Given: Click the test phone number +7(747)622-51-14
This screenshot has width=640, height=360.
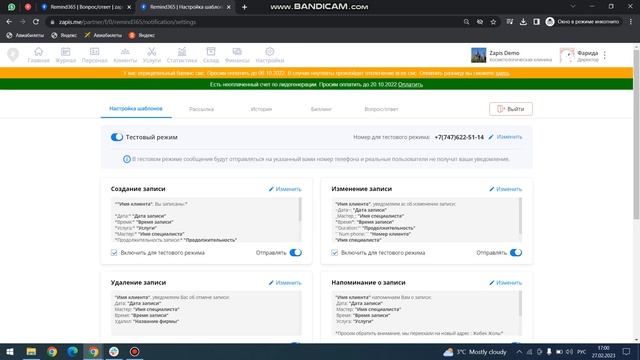Looking at the screenshot, I should click(459, 137).
